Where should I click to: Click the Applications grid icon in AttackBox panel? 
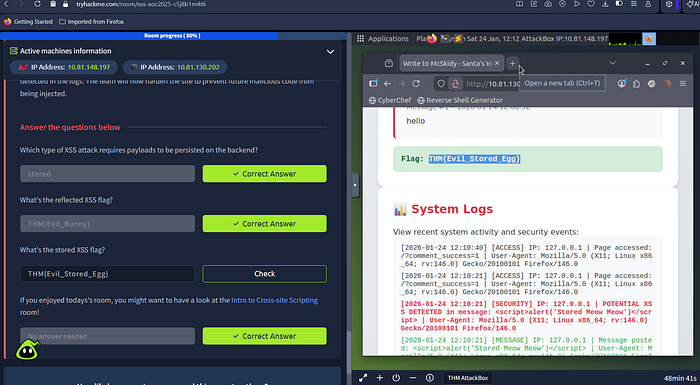click(360, 39)
